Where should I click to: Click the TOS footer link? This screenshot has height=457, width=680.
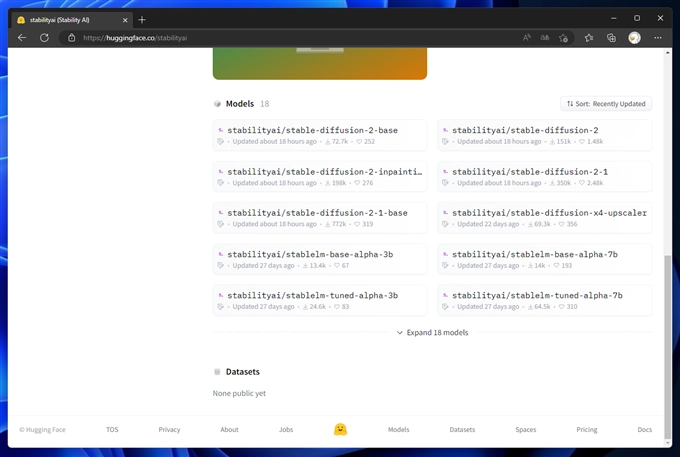pos(112,429)
